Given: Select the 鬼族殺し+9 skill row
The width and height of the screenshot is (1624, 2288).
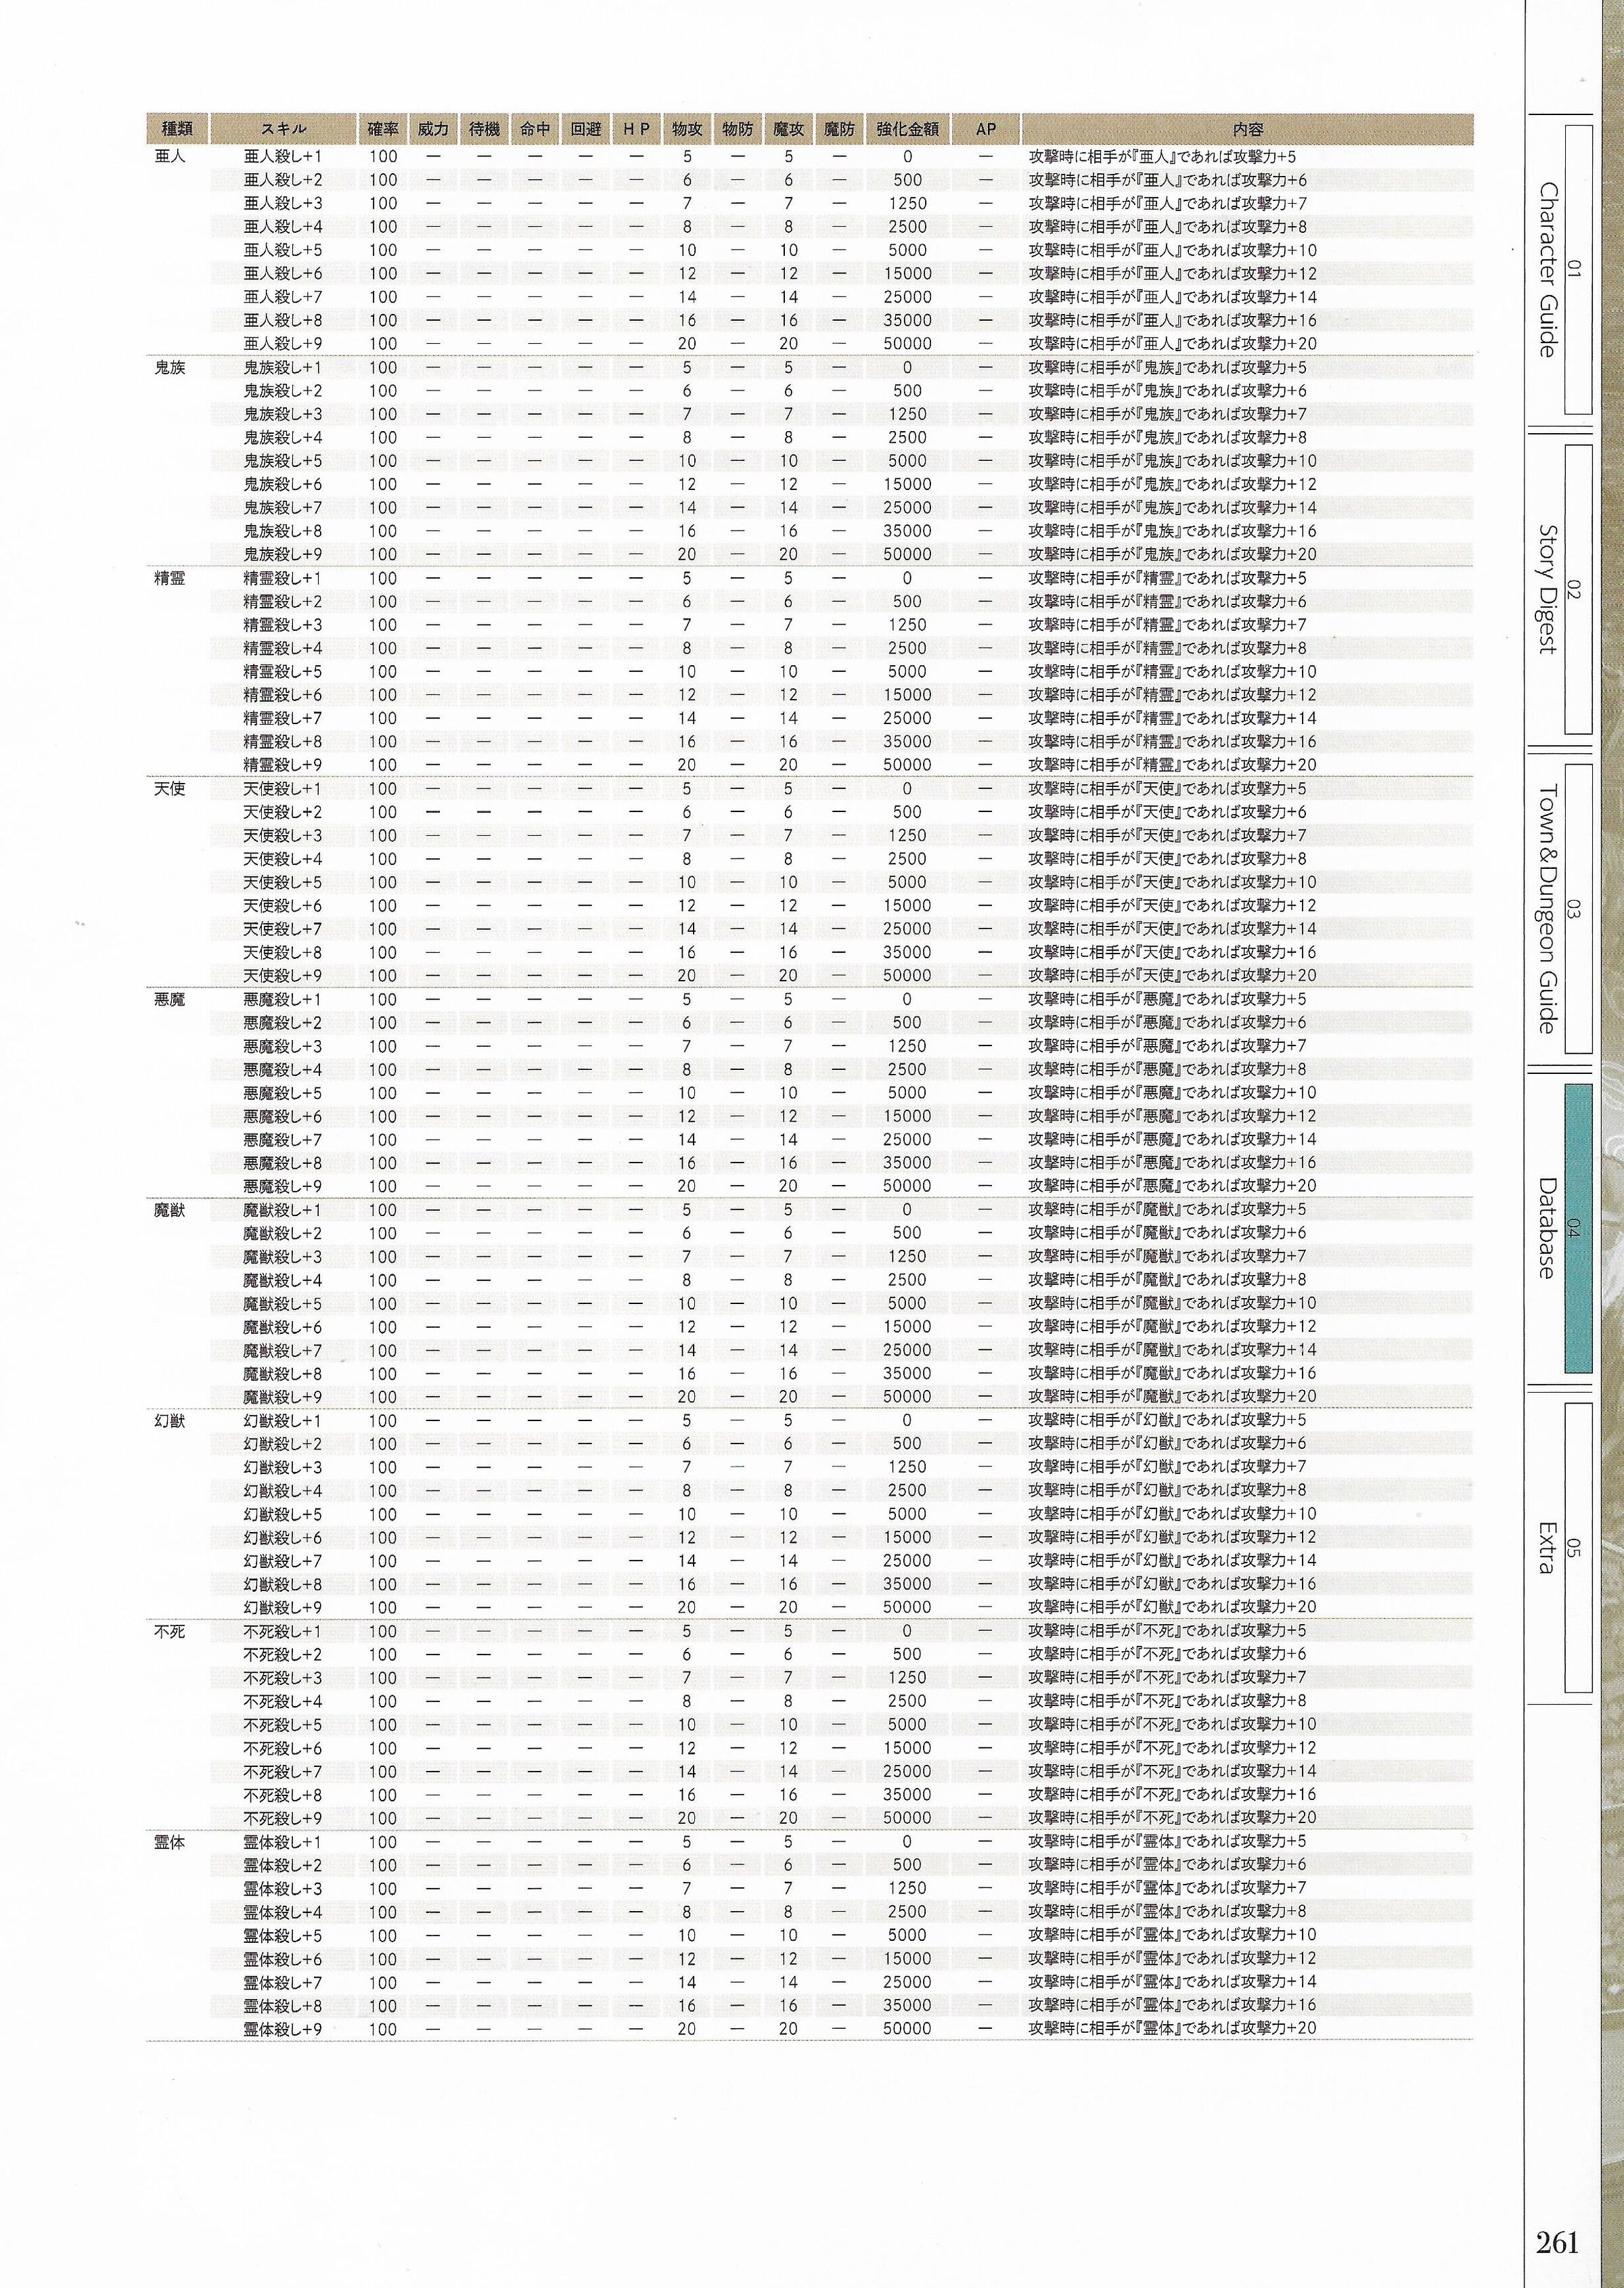Looking at the screenshot, I should (x=810, y=555).
